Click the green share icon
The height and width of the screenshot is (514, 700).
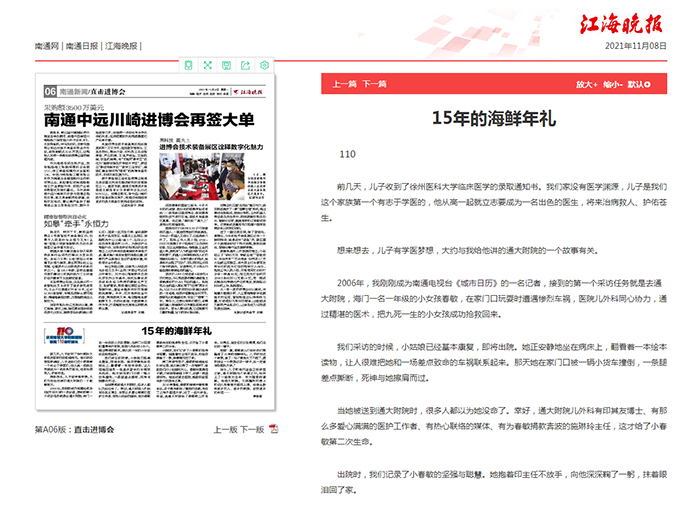pos(245,65)
